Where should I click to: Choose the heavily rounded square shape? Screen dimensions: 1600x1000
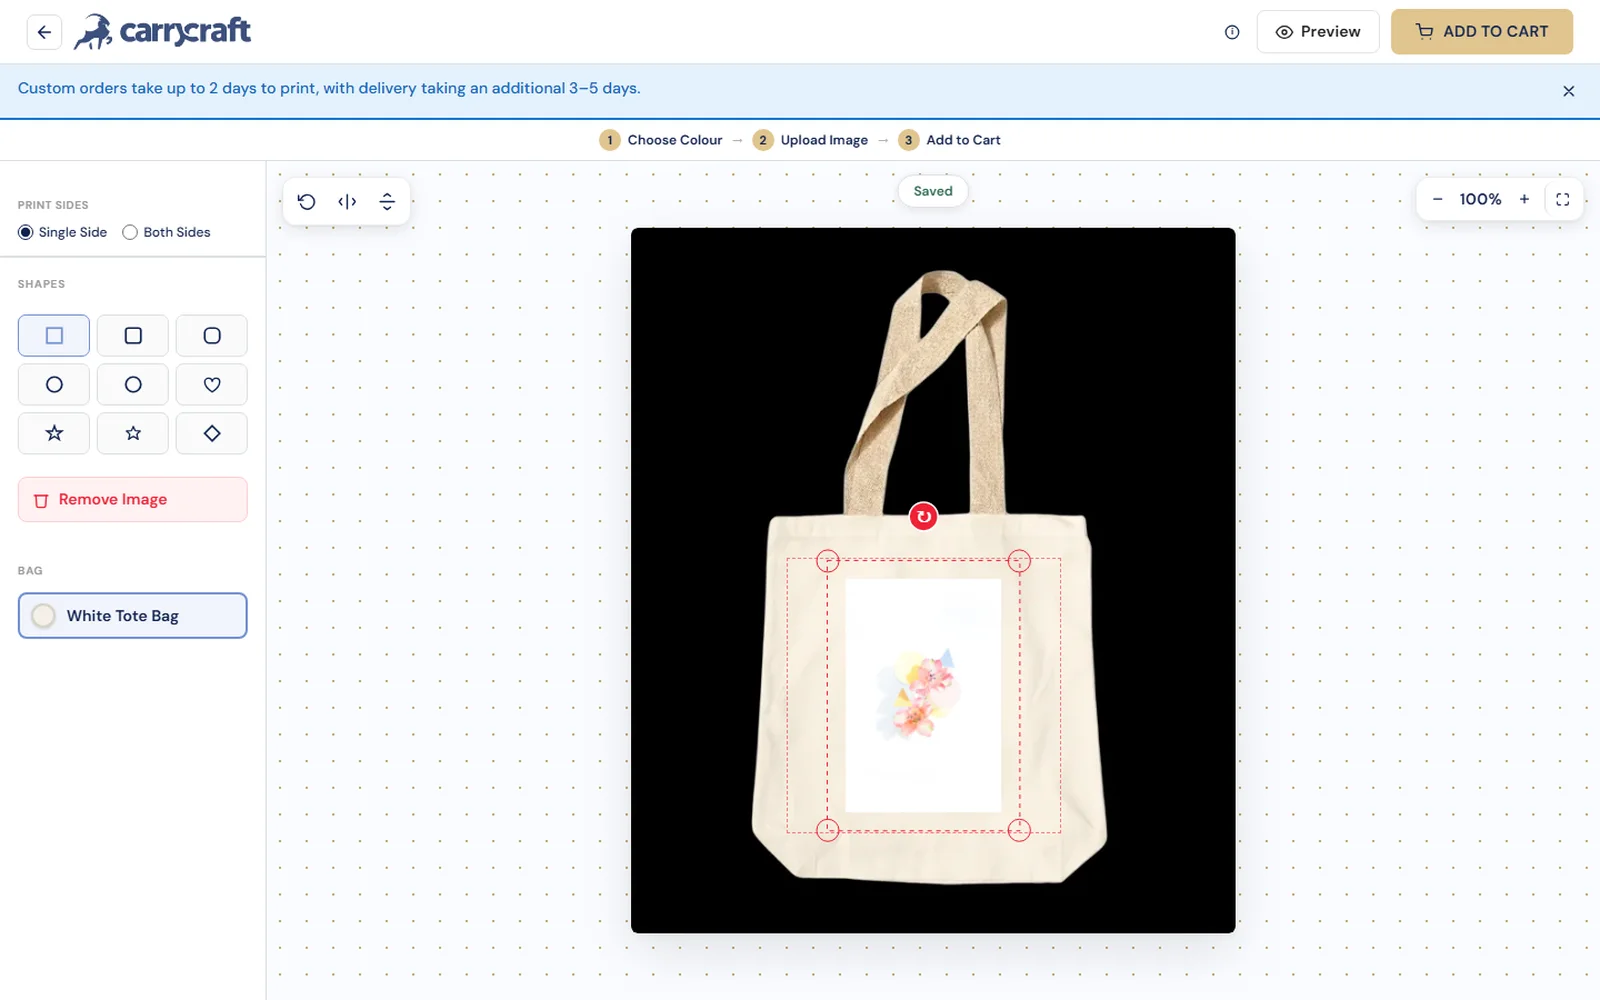pyautogui.click(x=212, y=336)
